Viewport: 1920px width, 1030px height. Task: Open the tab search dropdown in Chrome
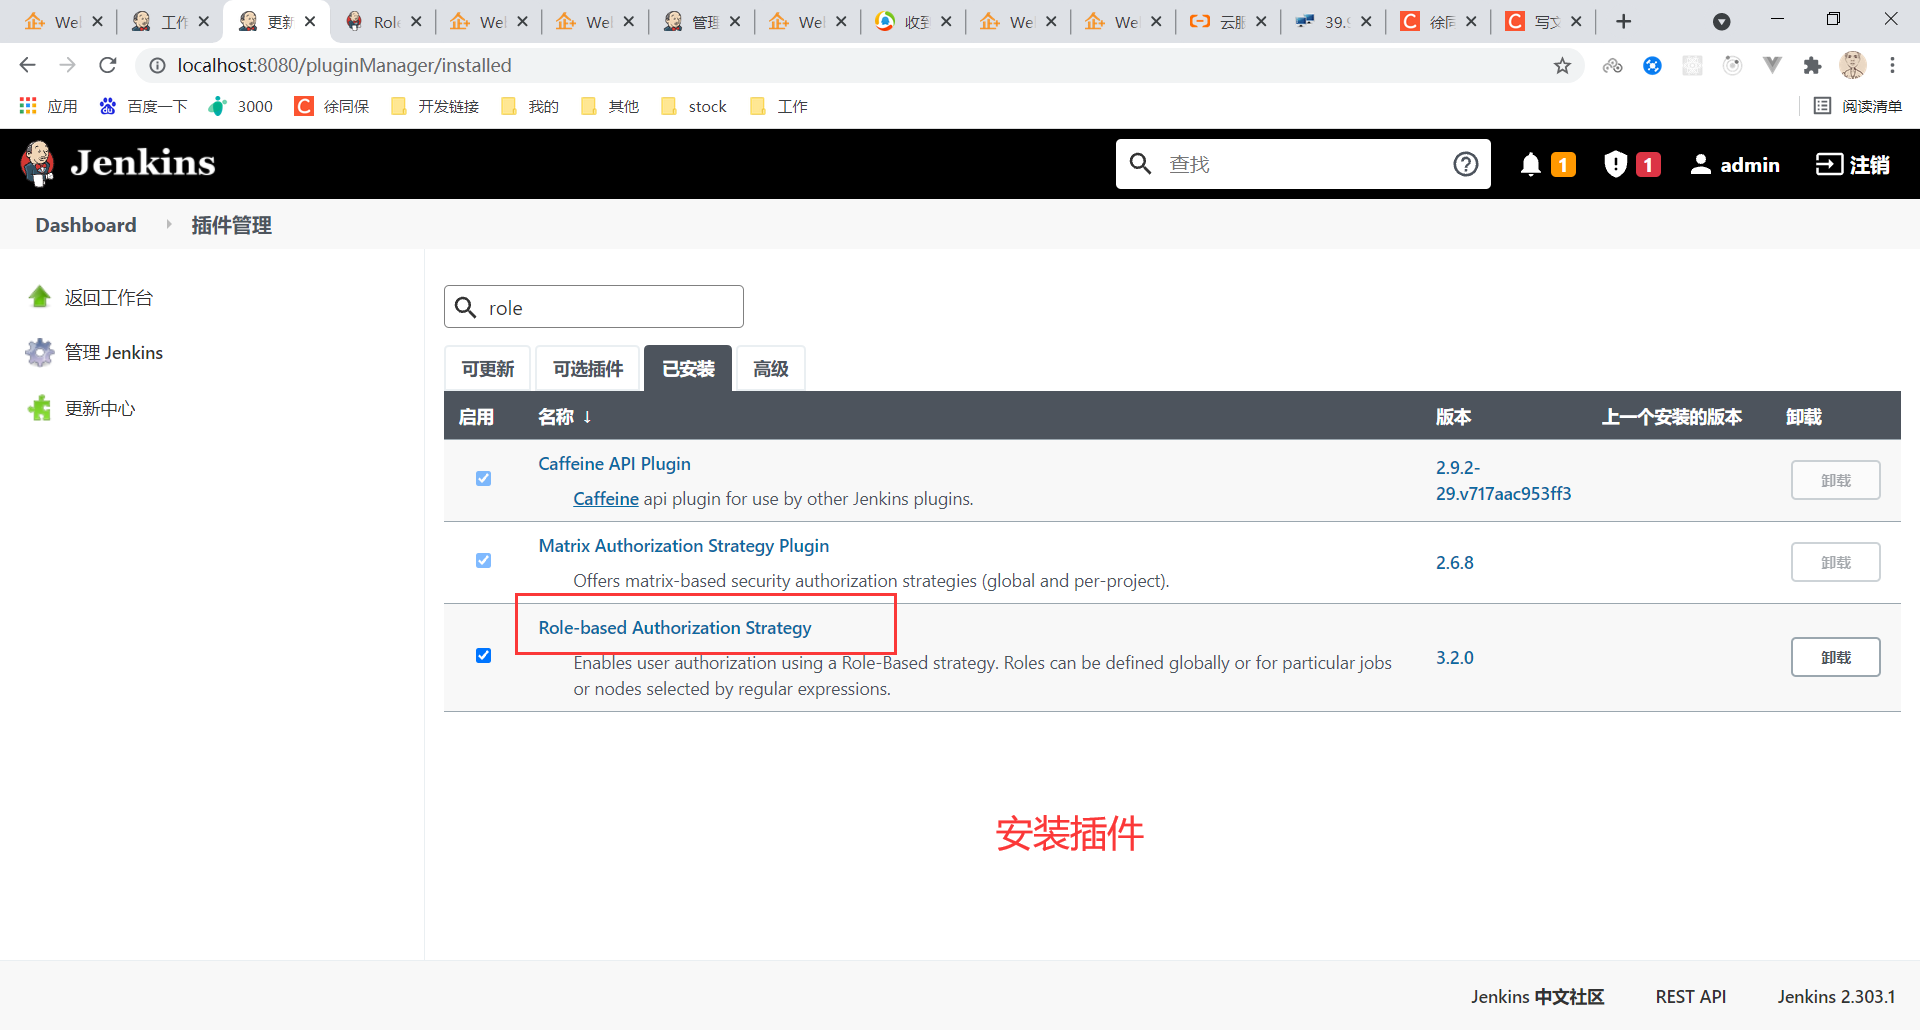coord(1721,21)
